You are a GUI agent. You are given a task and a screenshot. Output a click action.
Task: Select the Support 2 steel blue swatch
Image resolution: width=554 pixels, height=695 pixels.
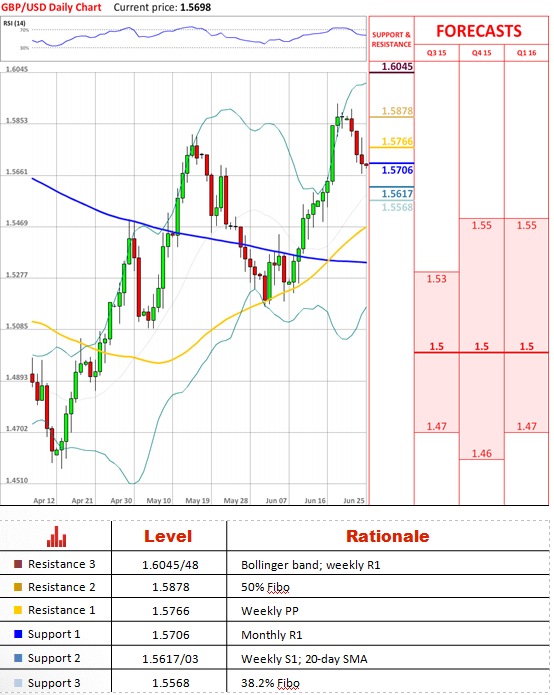click(x=18, y=658)
